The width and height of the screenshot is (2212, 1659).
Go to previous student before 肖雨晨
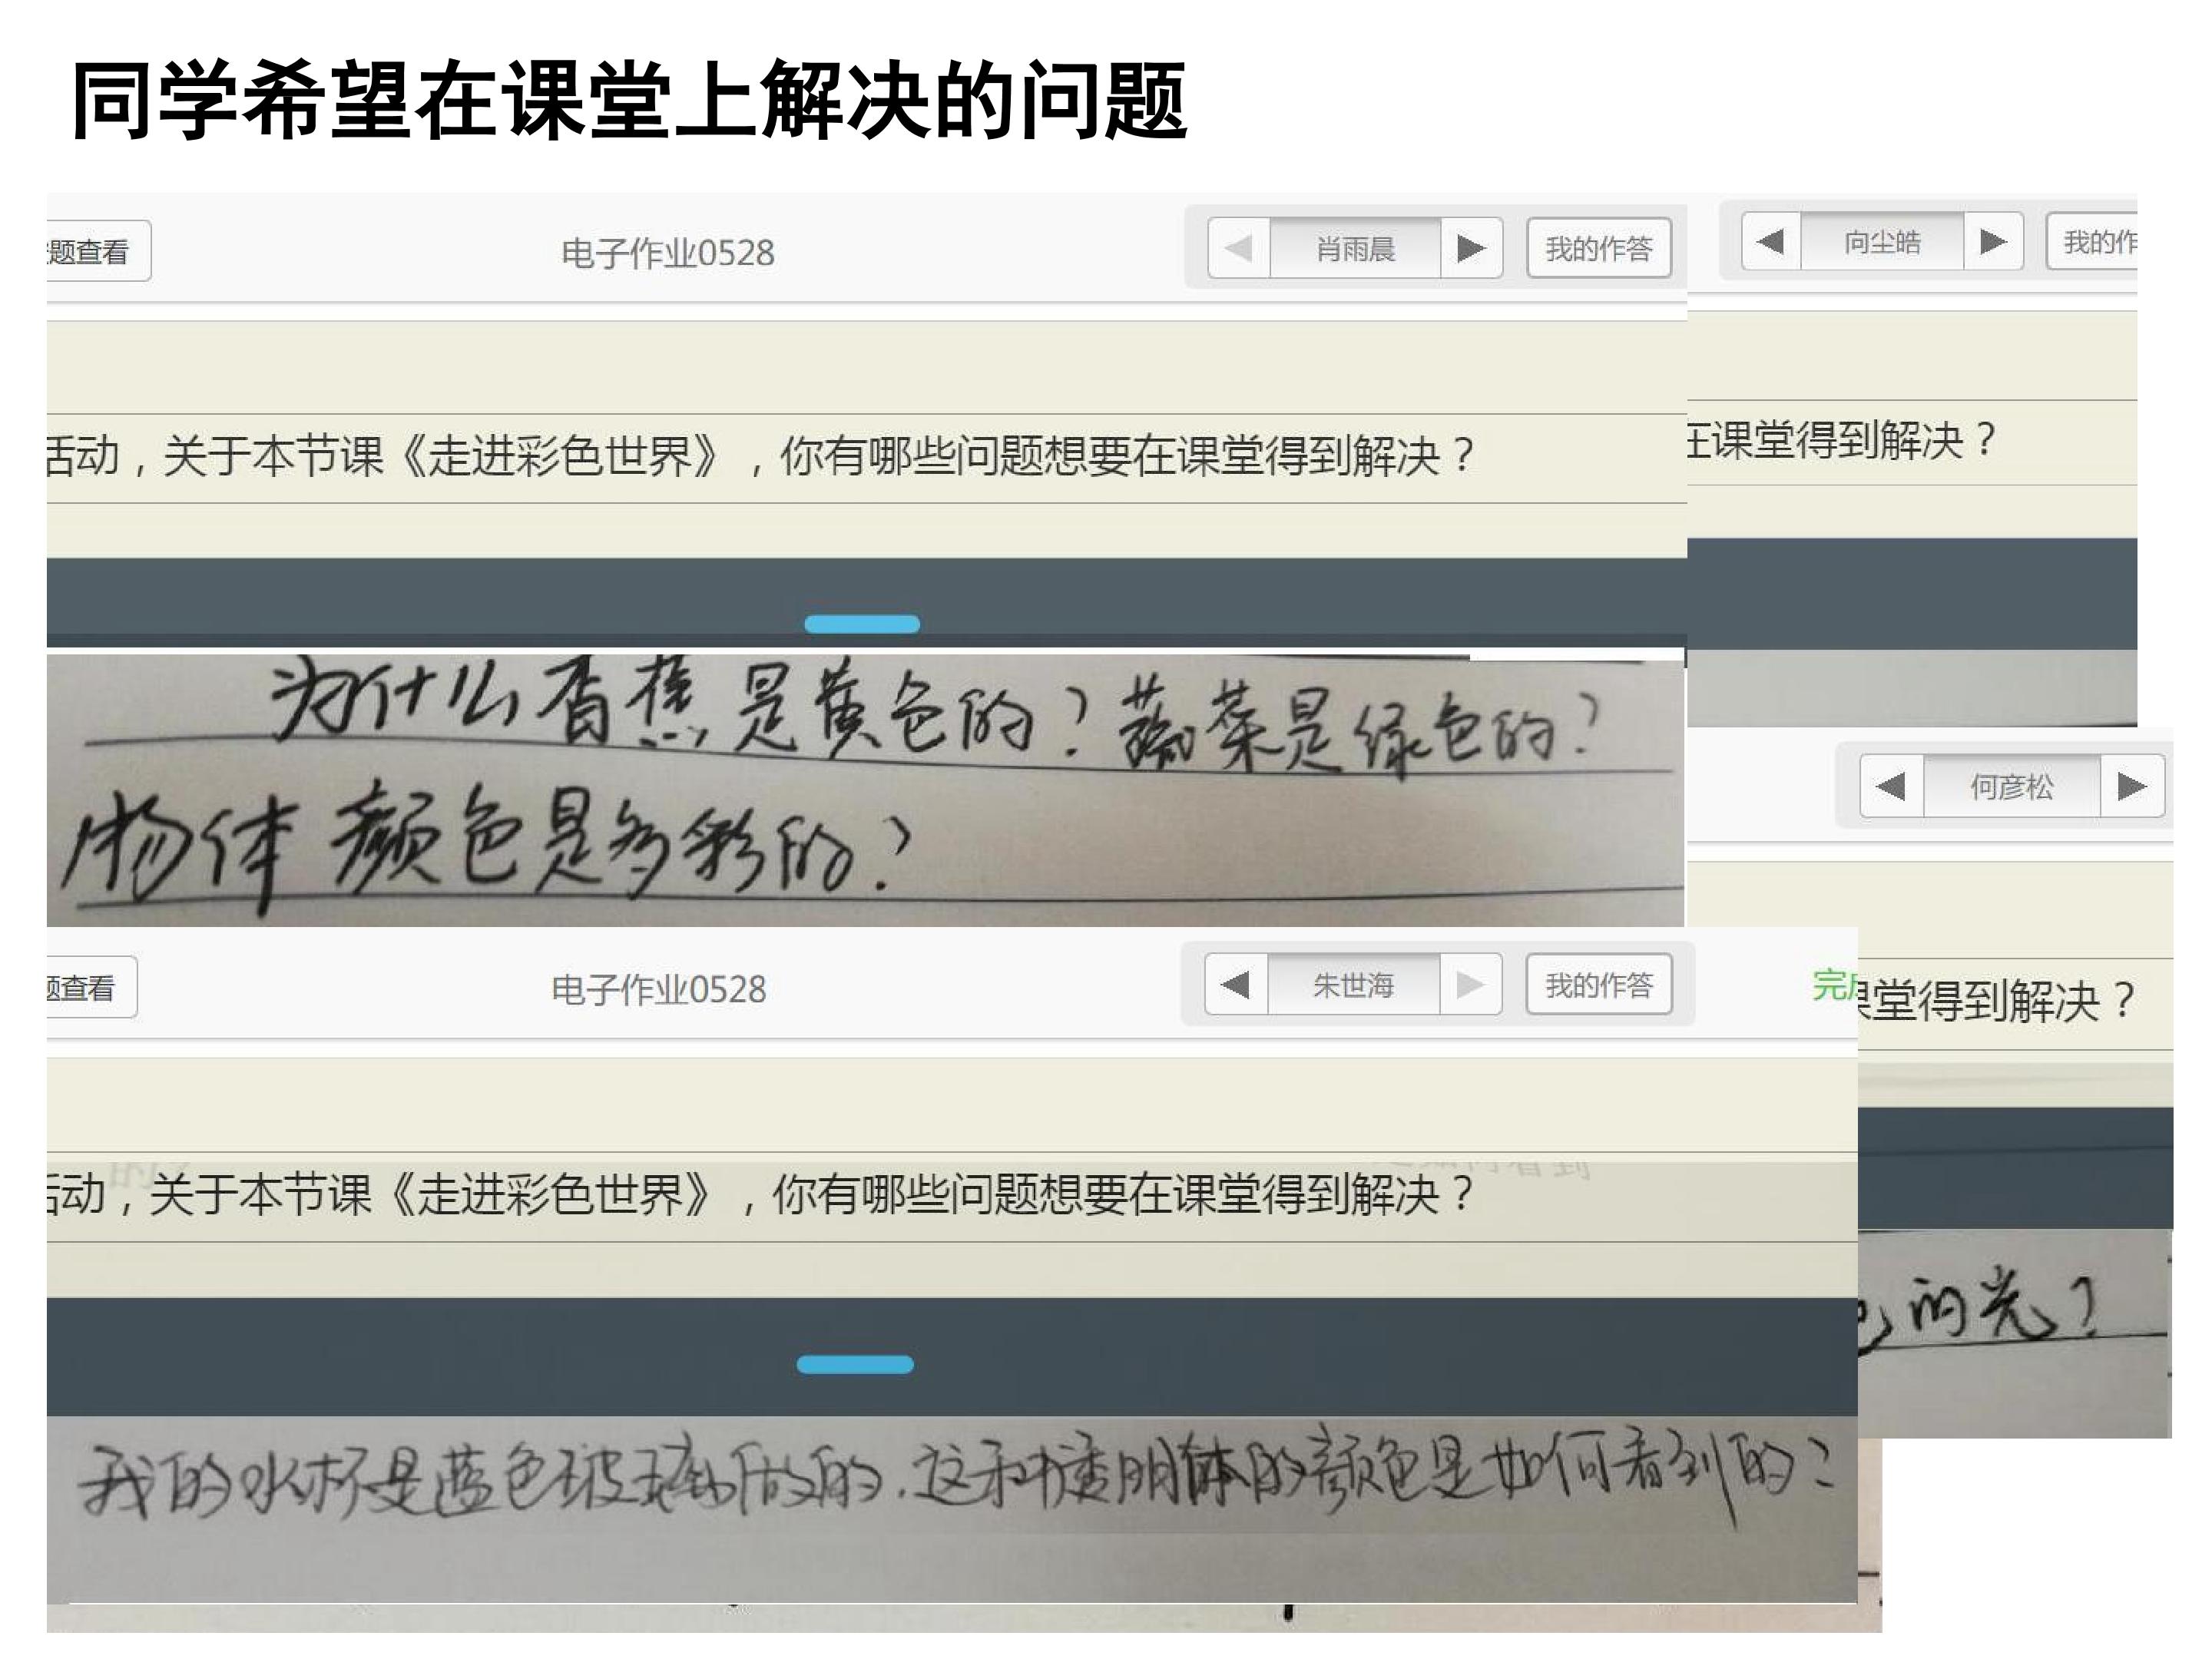(1239, 248)
